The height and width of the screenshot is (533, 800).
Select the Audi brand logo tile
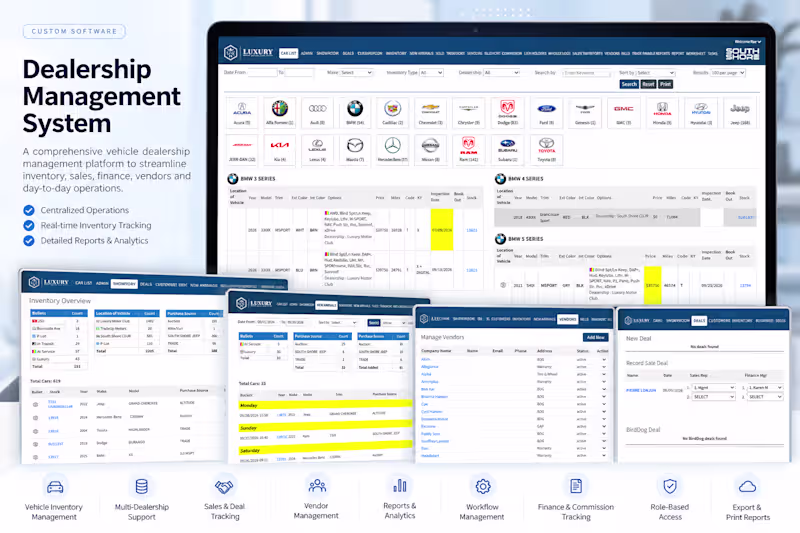[x=317, y=113]
